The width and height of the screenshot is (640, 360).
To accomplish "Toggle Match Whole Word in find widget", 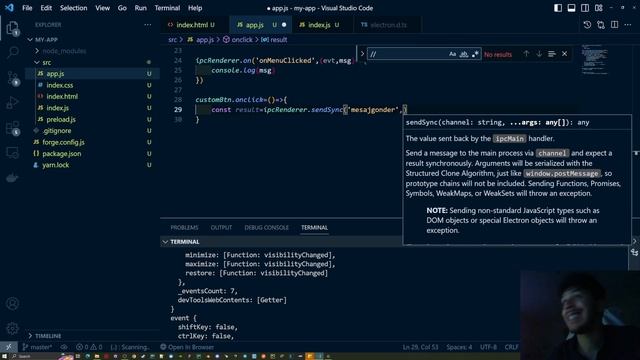I will pos(464,54).
